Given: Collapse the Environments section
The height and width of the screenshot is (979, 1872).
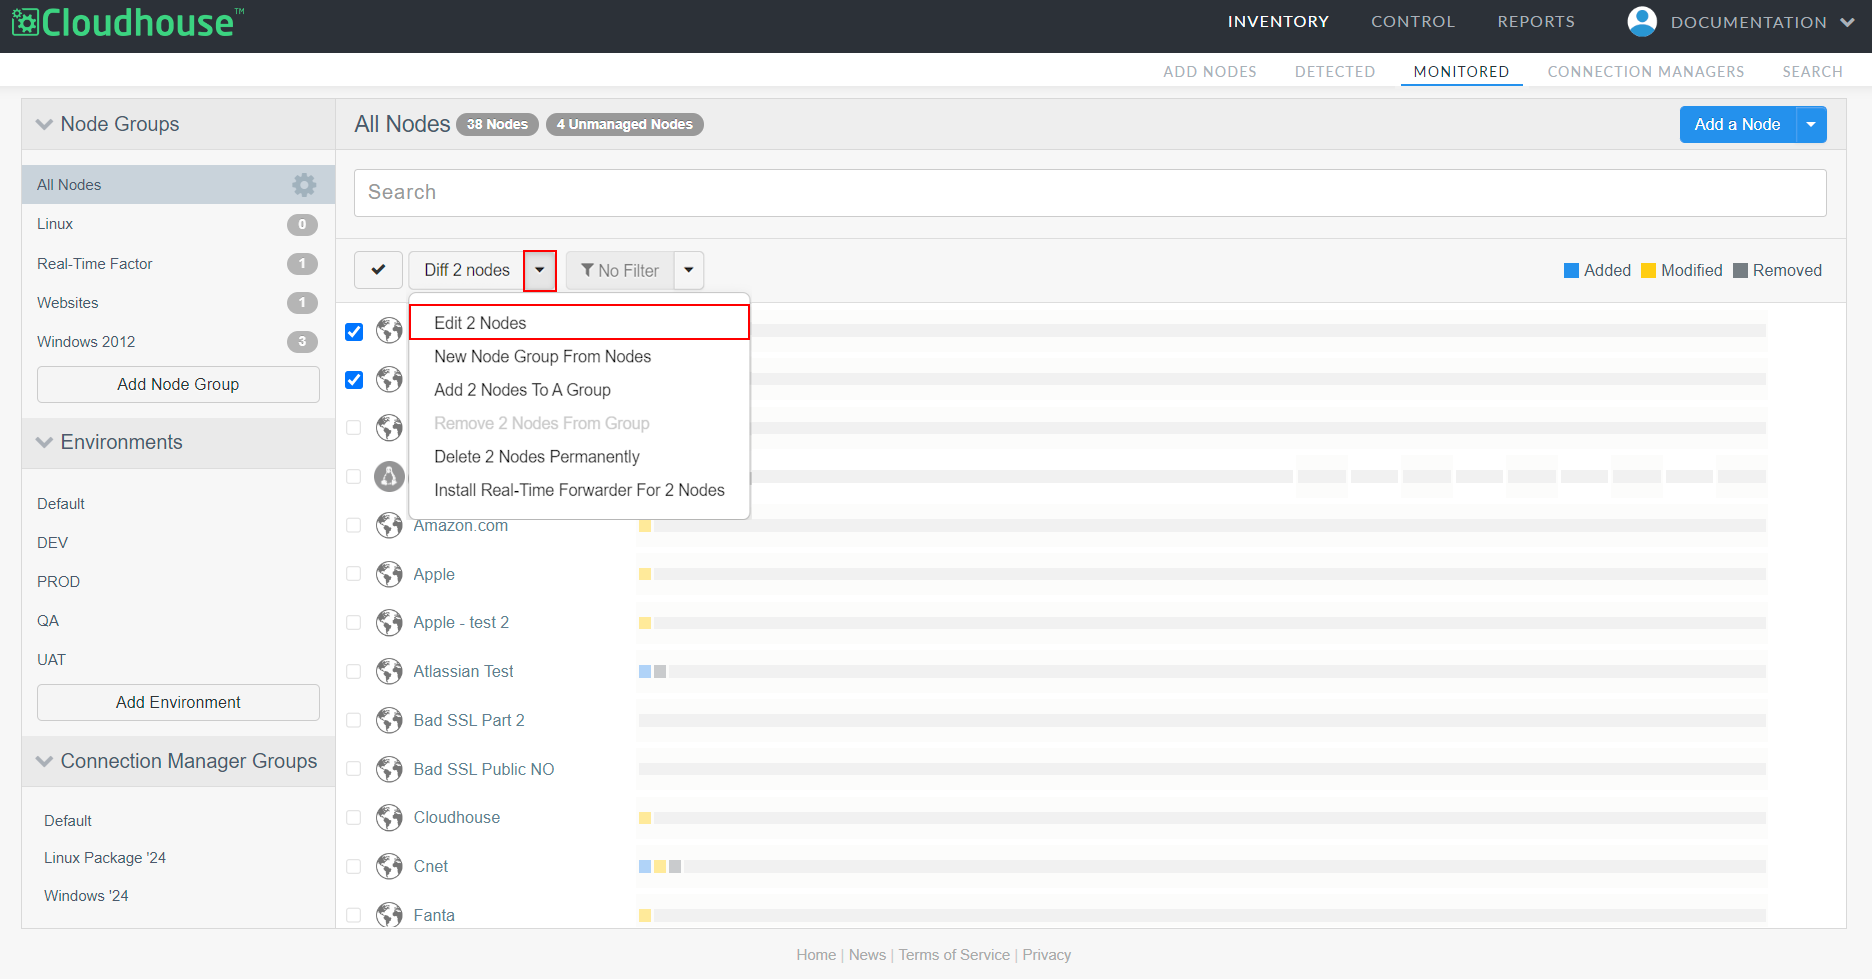Looking at the screenshot, I should tap(44, 442).
